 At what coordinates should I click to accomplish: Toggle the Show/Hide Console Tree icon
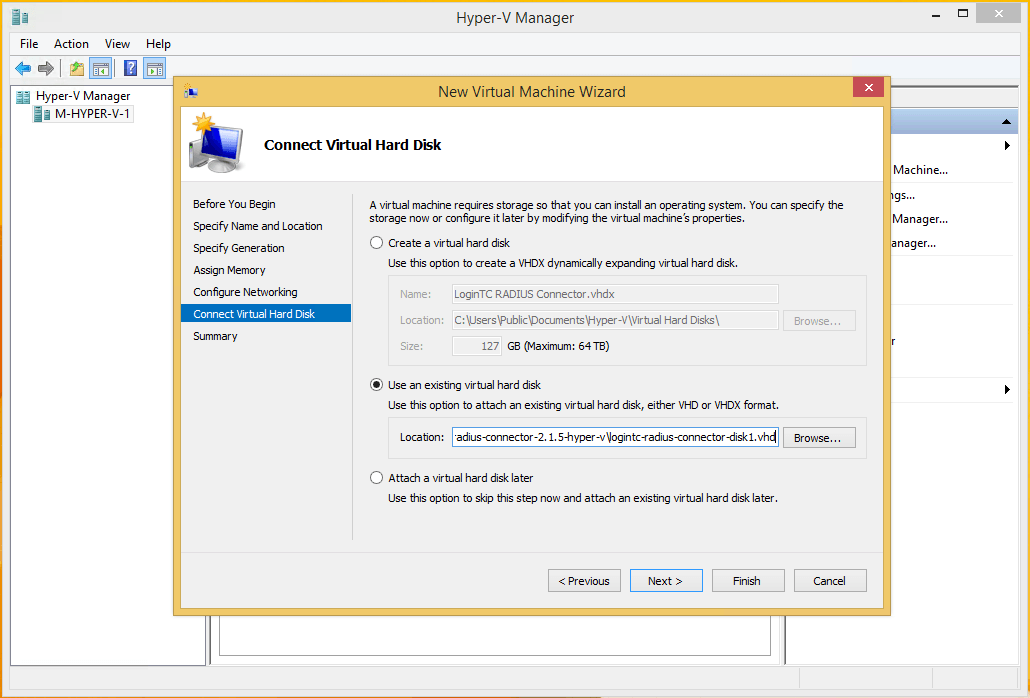[101, 68]
